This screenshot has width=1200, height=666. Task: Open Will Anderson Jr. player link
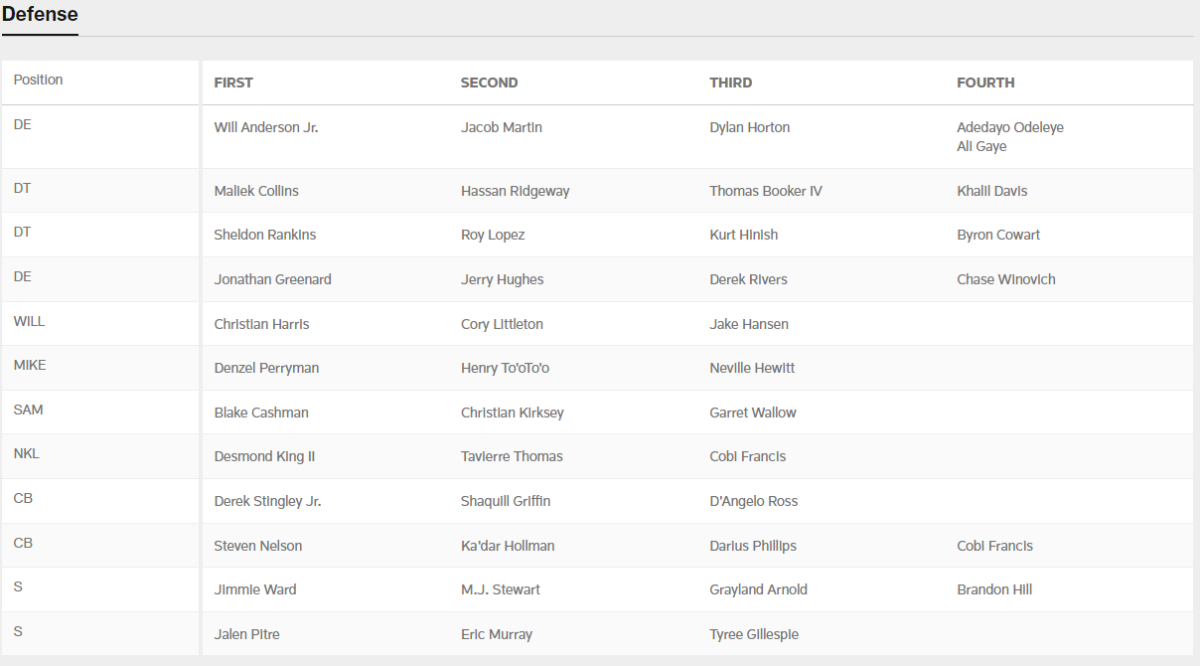click(x=266, y=128)
